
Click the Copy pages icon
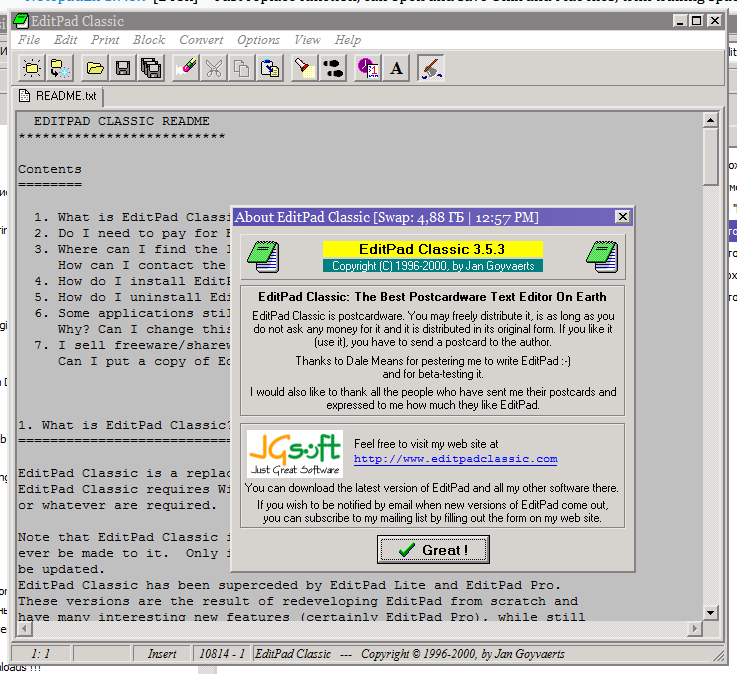(x=242, y=69)
